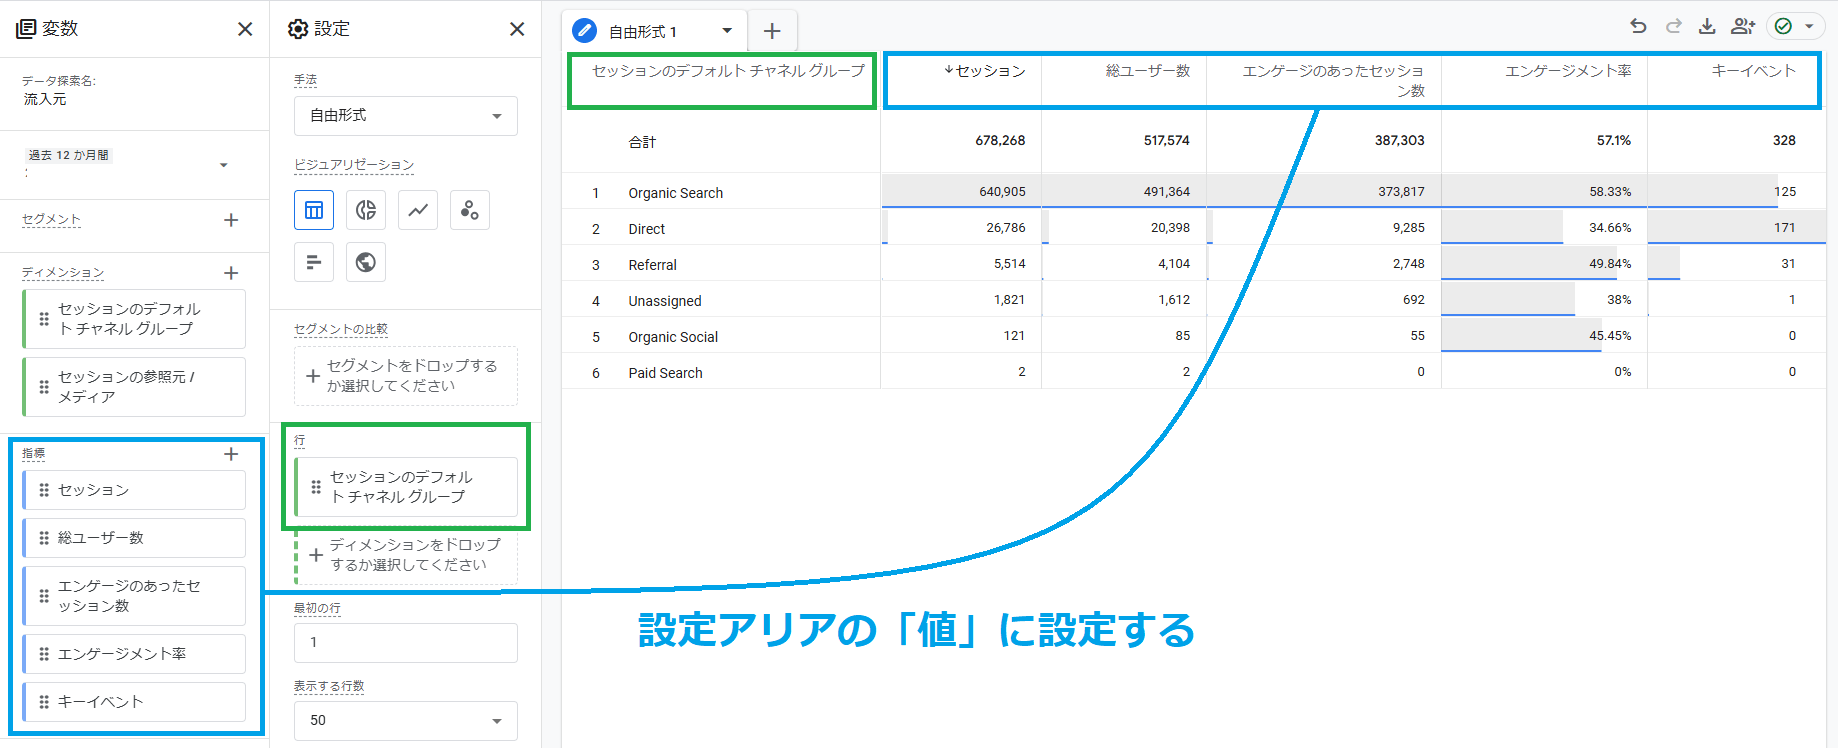Screen dimensions: 1838x748
Task: Select the bar chart visualization
Action: click(314, 262)
